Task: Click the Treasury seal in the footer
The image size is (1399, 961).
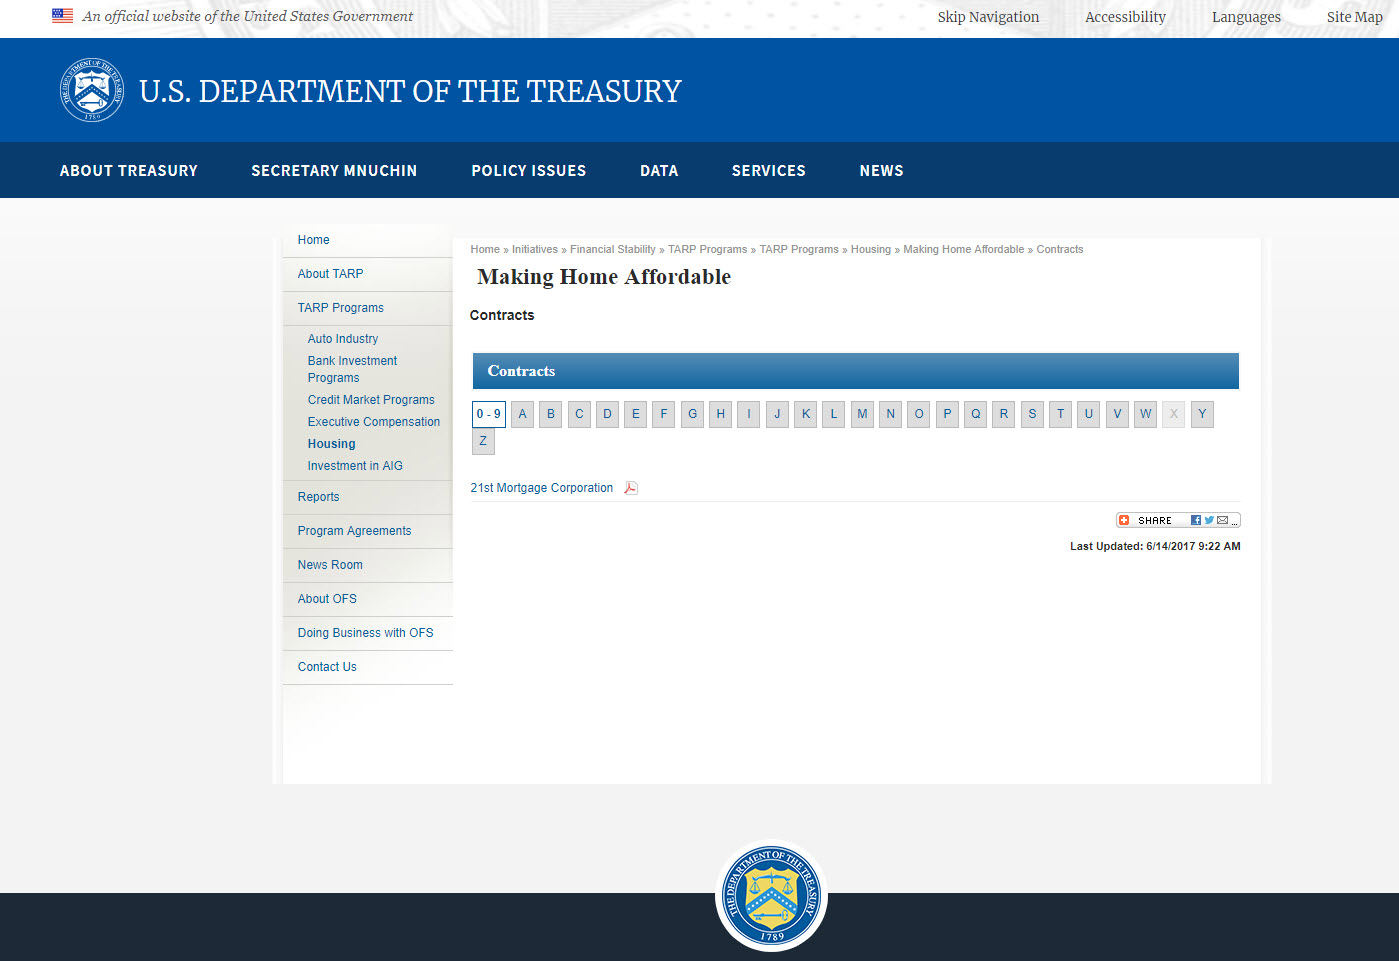Action: (771, 896)
